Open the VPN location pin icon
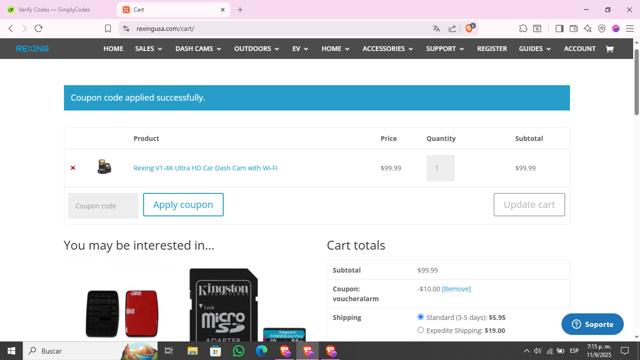The width and height of the screenshot is (640, 360). click(x=602, y=29)
